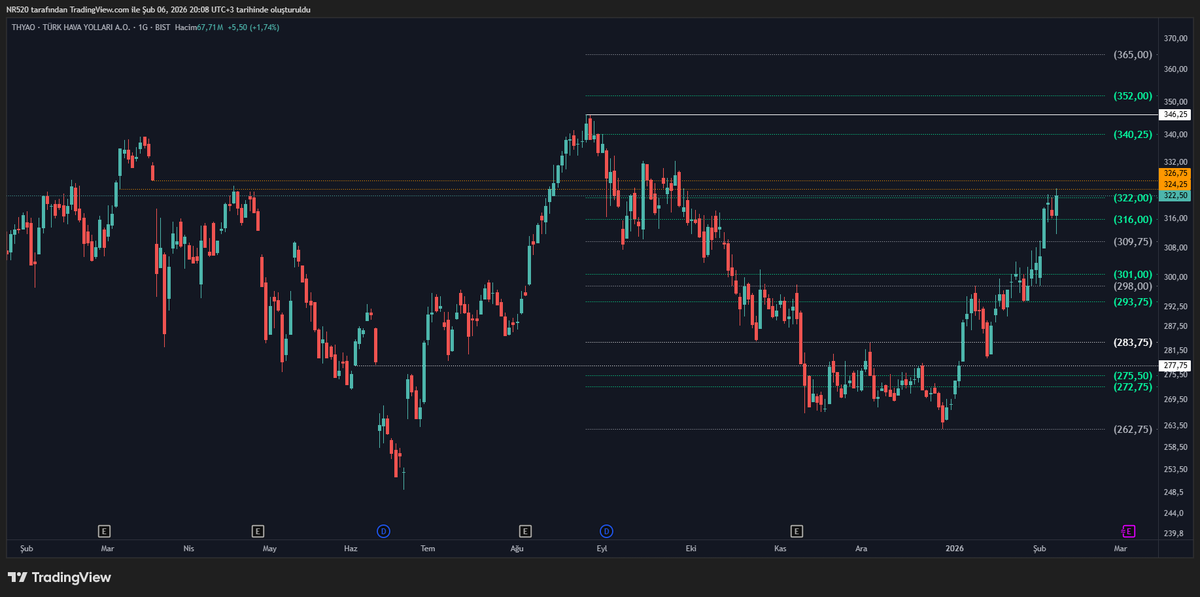Image resolution: width=1200 pixels, height=597 pixels.
Task: Click the Kas month on the time axis
Action: click(x=781, y=549)
